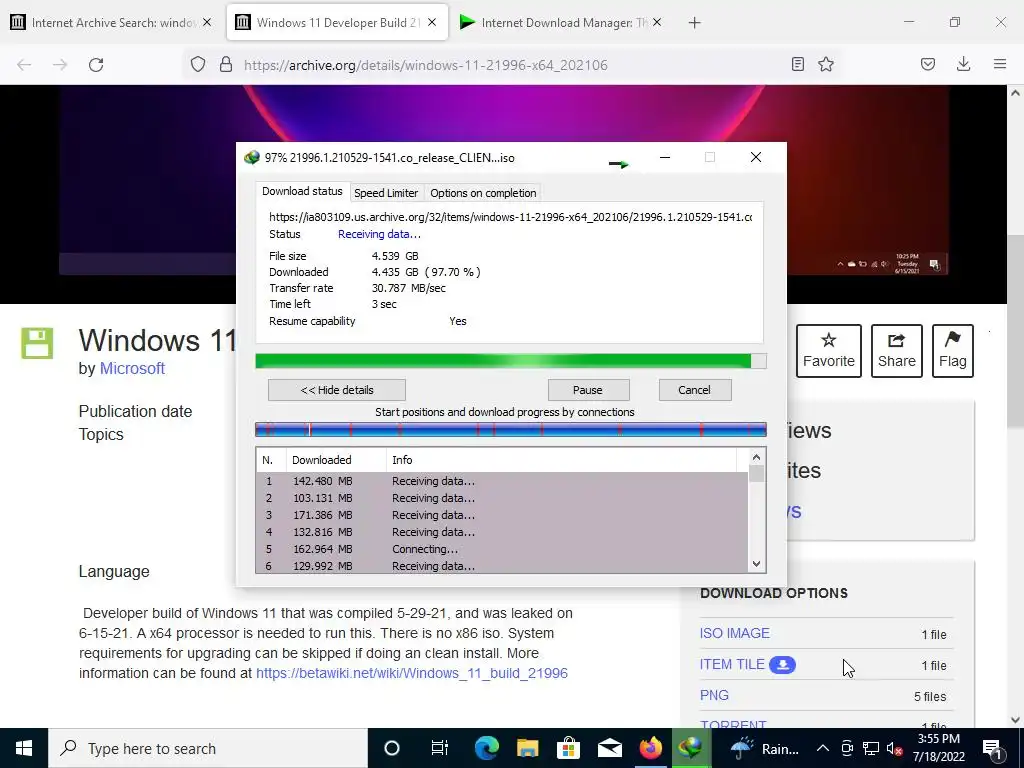Open the Windows Start menu

tap(24, 748)
